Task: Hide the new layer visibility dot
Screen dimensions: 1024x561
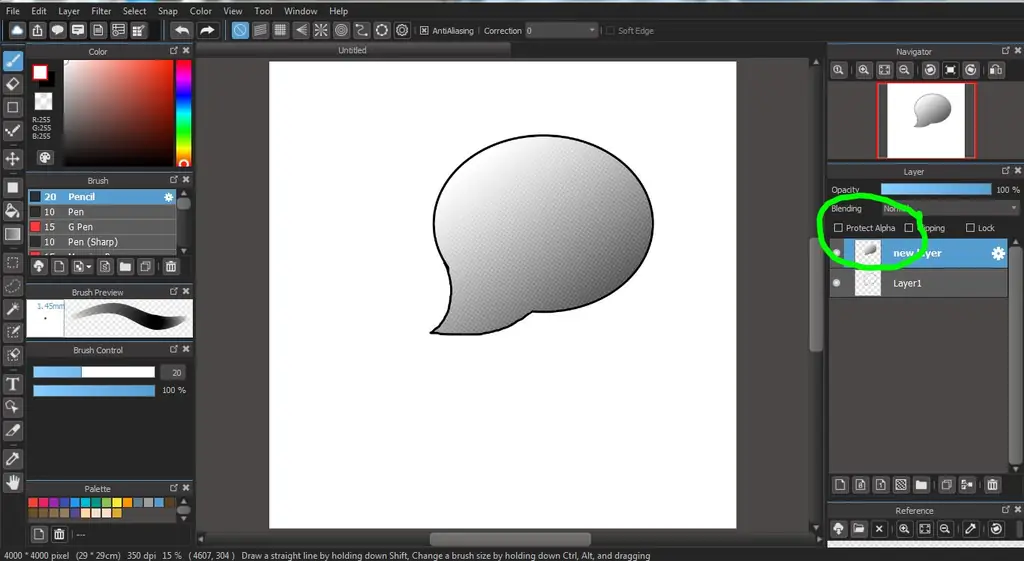Action: [837, 253]
